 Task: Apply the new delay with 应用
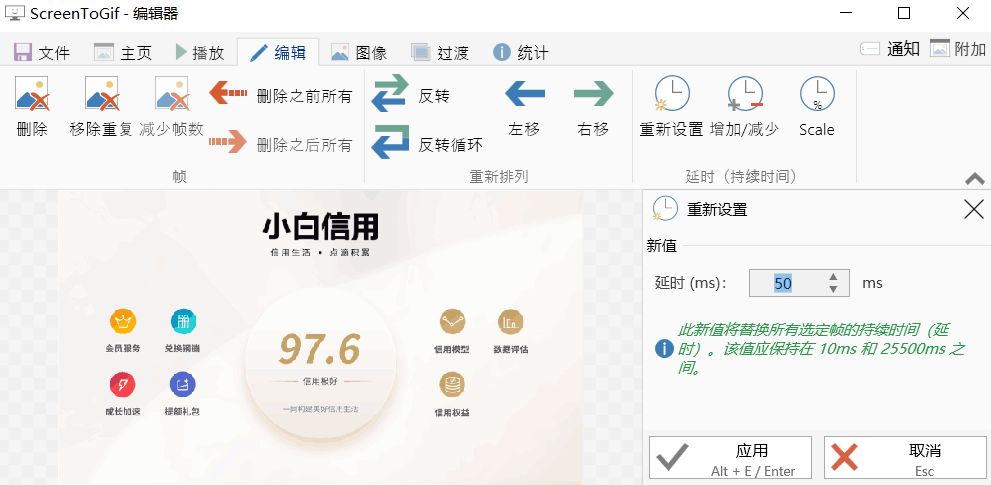pos(730,458)
